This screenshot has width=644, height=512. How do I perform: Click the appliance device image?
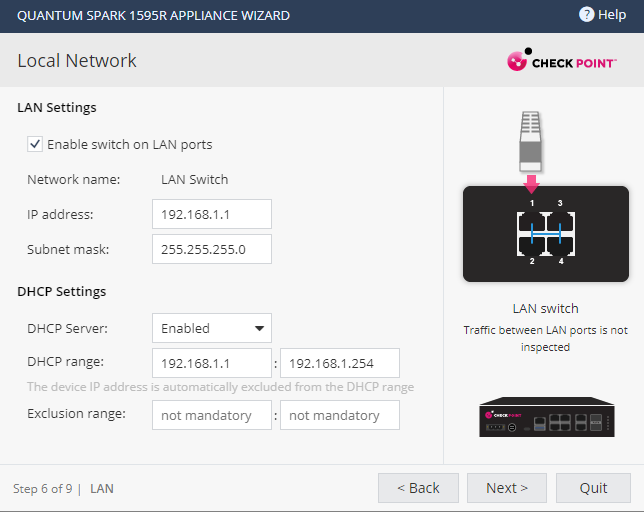coord(547,417)
